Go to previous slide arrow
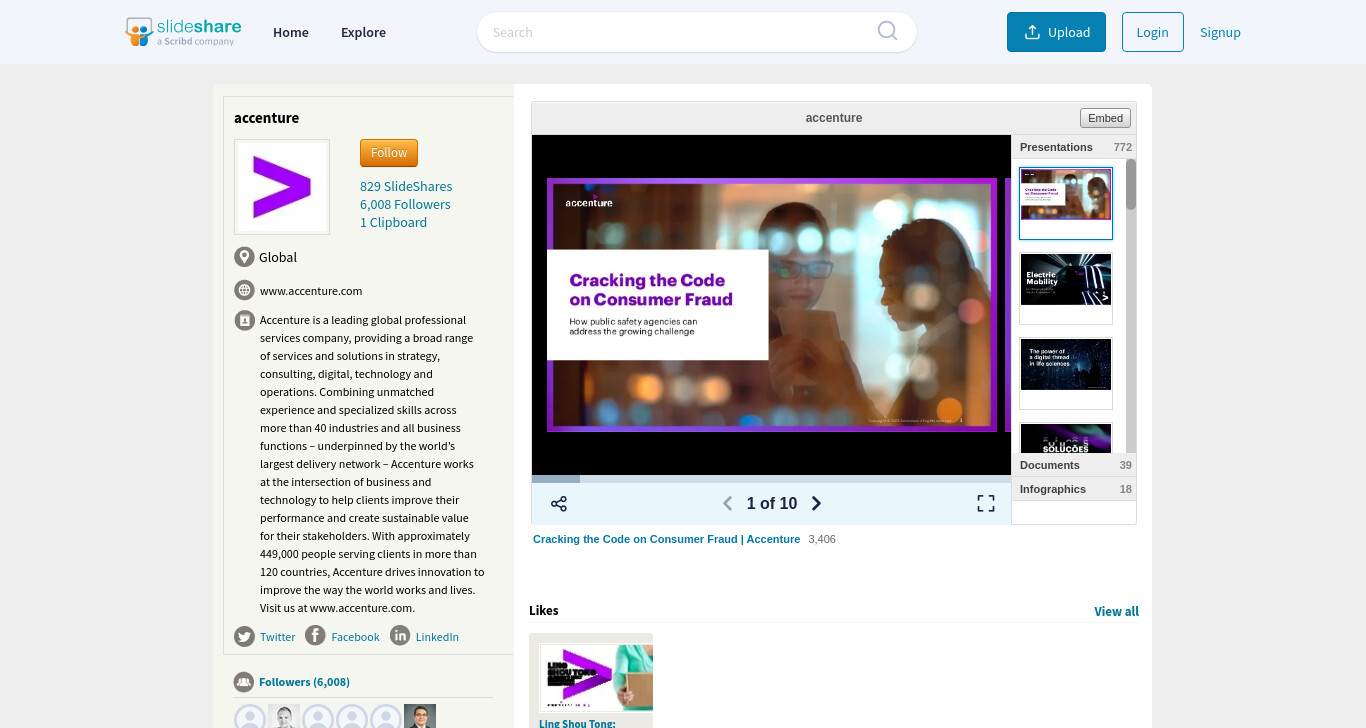The width and height of the screenshot is (1366, 728). pyautogui.click(x=728, y=503)
